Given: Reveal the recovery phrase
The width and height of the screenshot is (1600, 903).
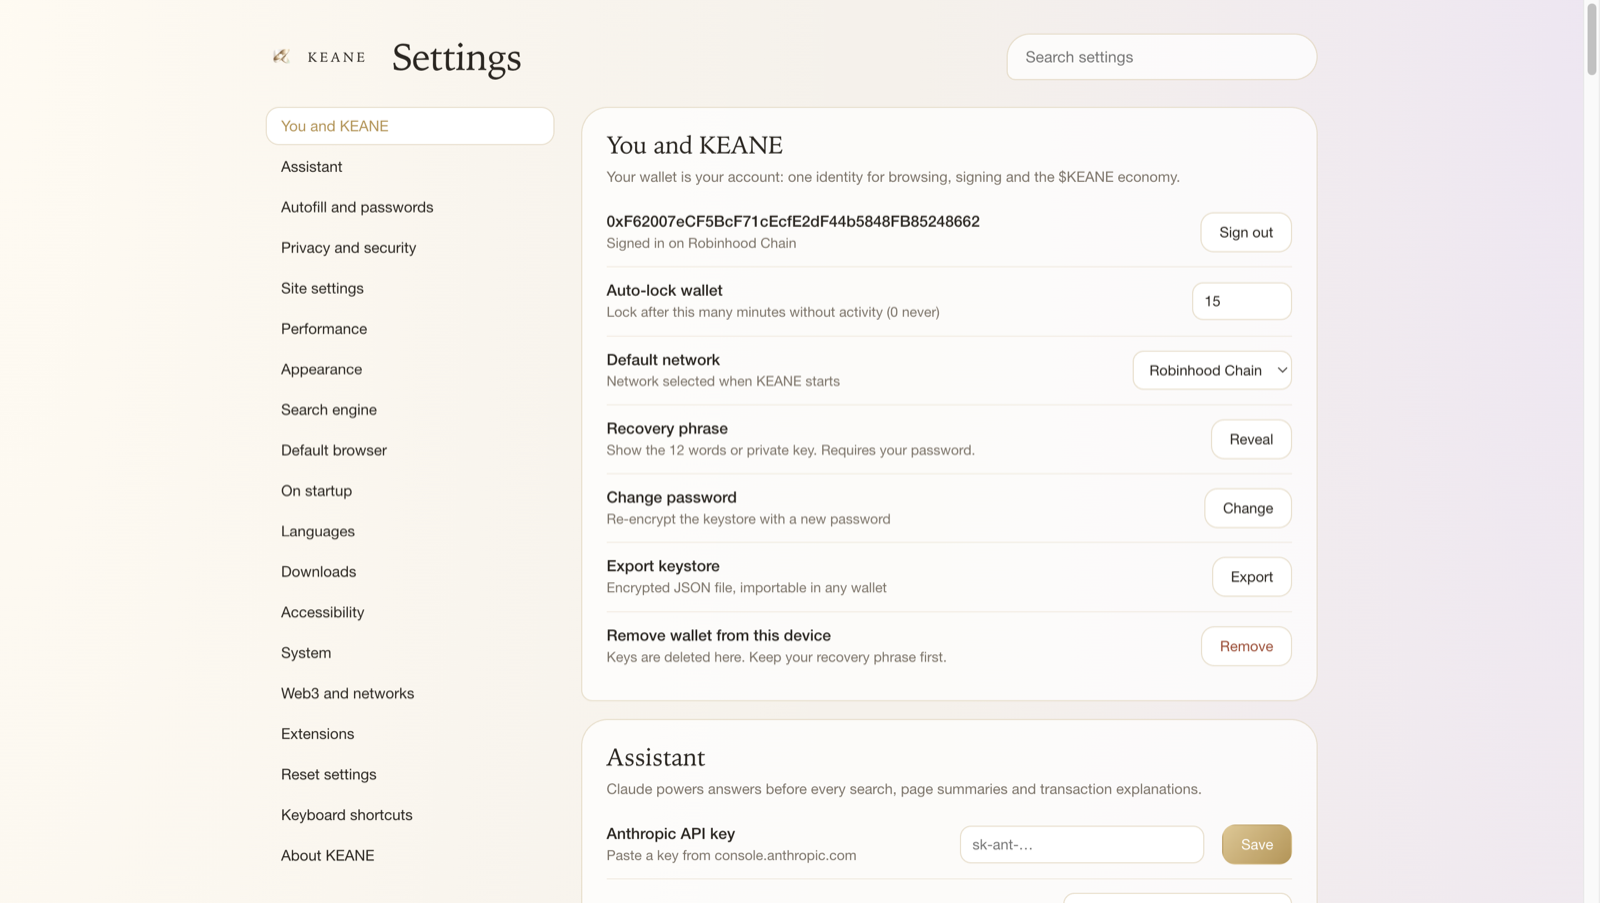Looking at the screenshot, I should click(1251, 439).
